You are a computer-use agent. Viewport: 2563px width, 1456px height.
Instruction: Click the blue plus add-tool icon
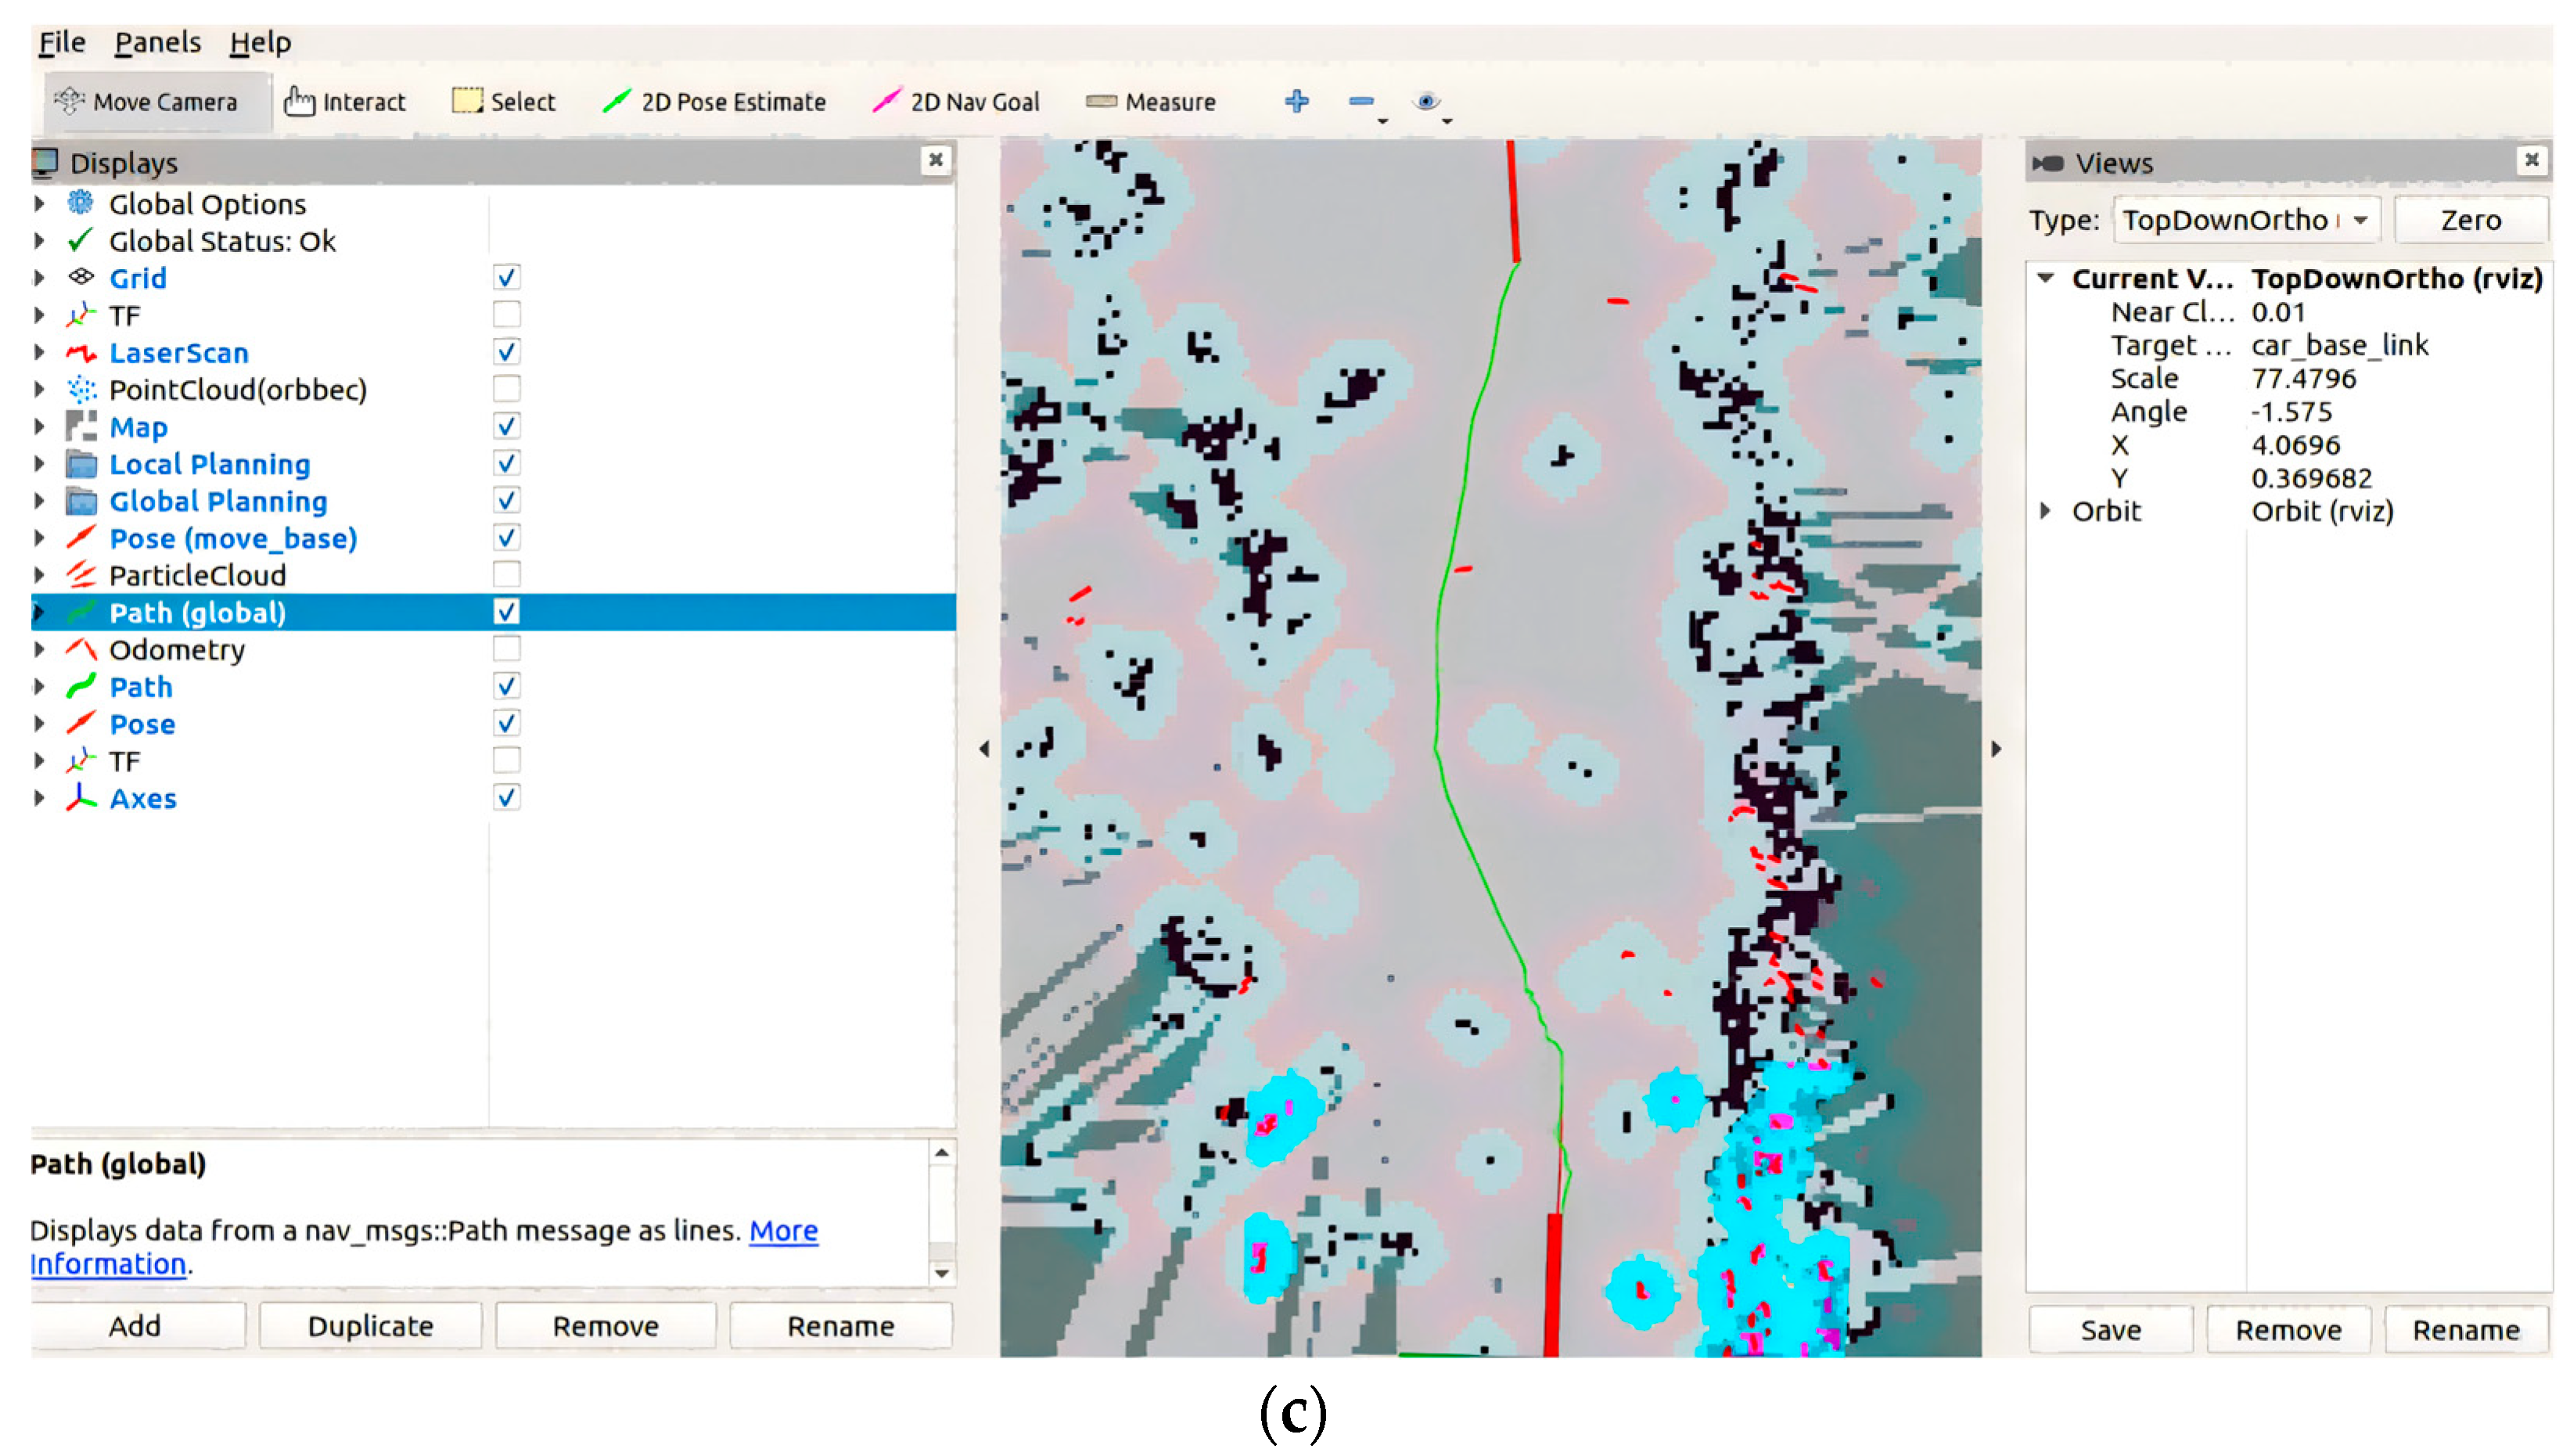pyautogui.click(x=1297, y=101)
